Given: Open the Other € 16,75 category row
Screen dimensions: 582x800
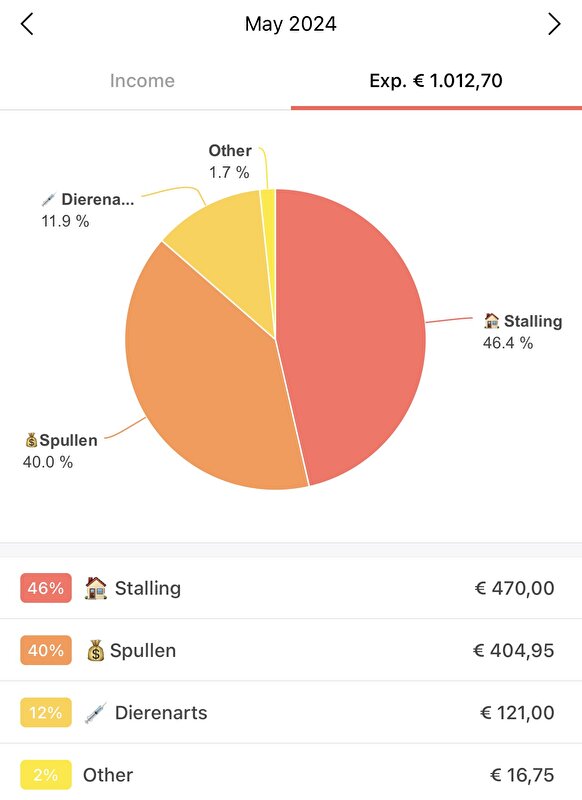Looking at the screenshot, I should [291, 772].
